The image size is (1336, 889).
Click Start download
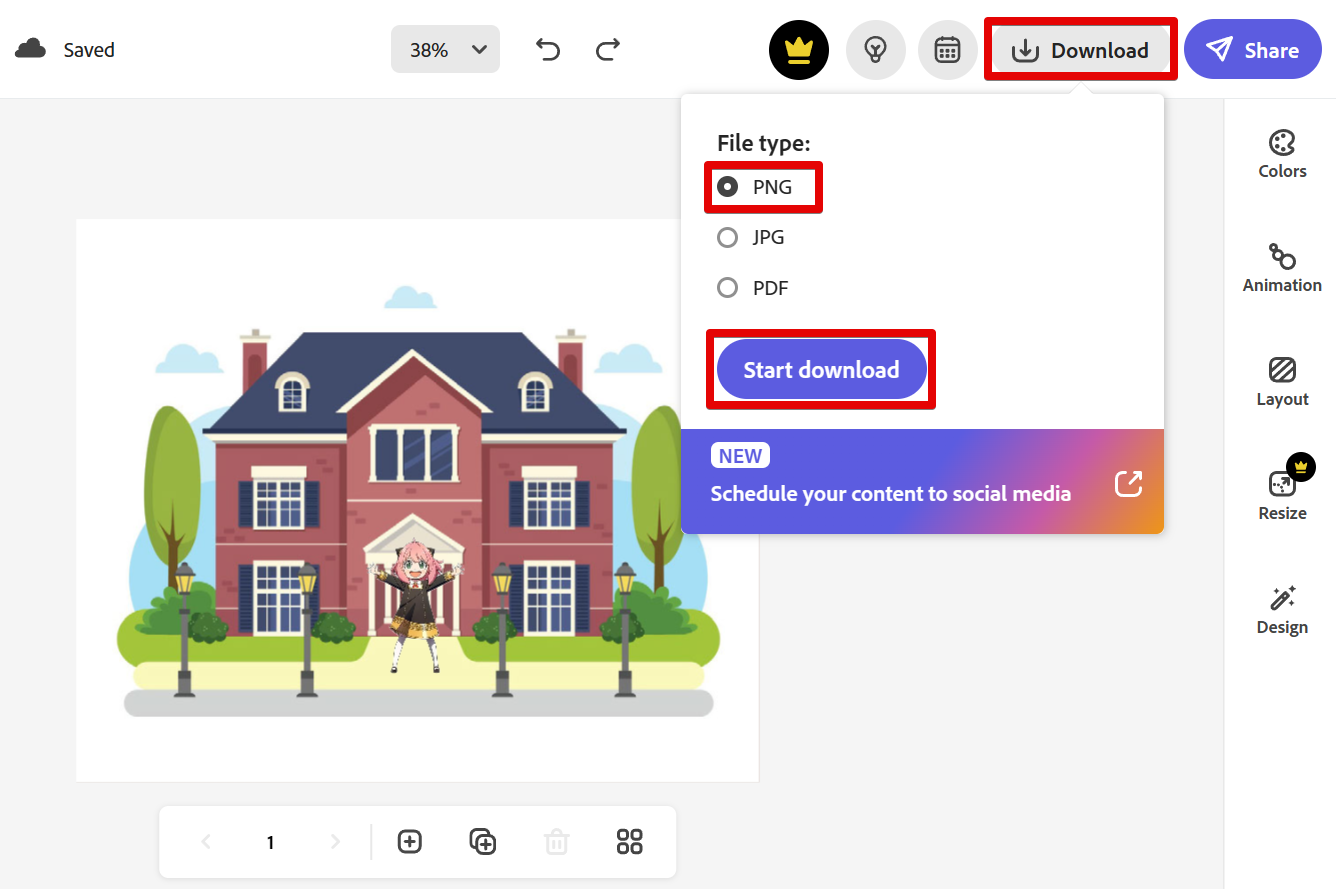822,369
